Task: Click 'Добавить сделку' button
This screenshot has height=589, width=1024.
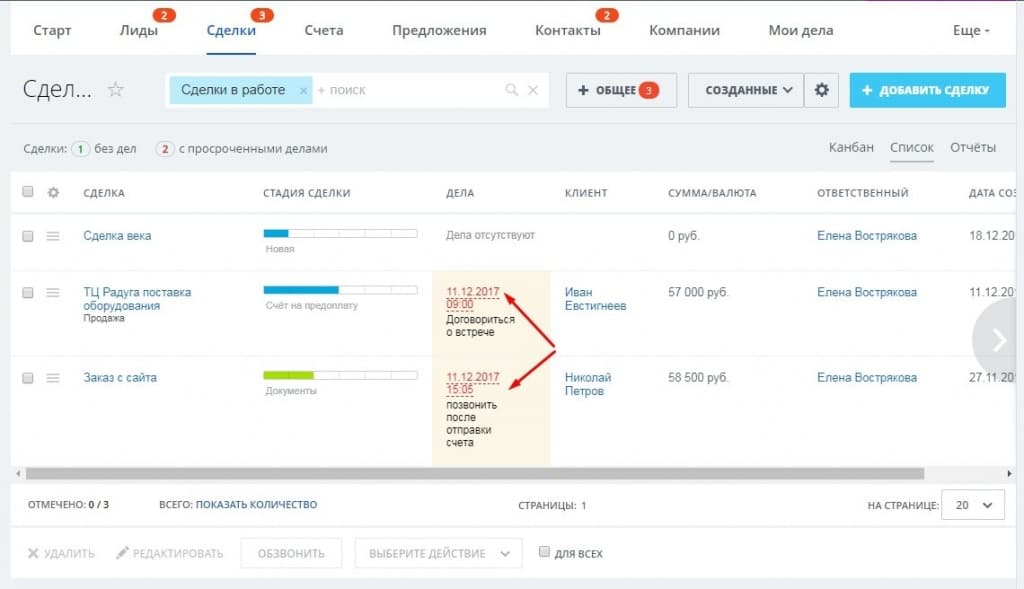Action: [926, 90]
